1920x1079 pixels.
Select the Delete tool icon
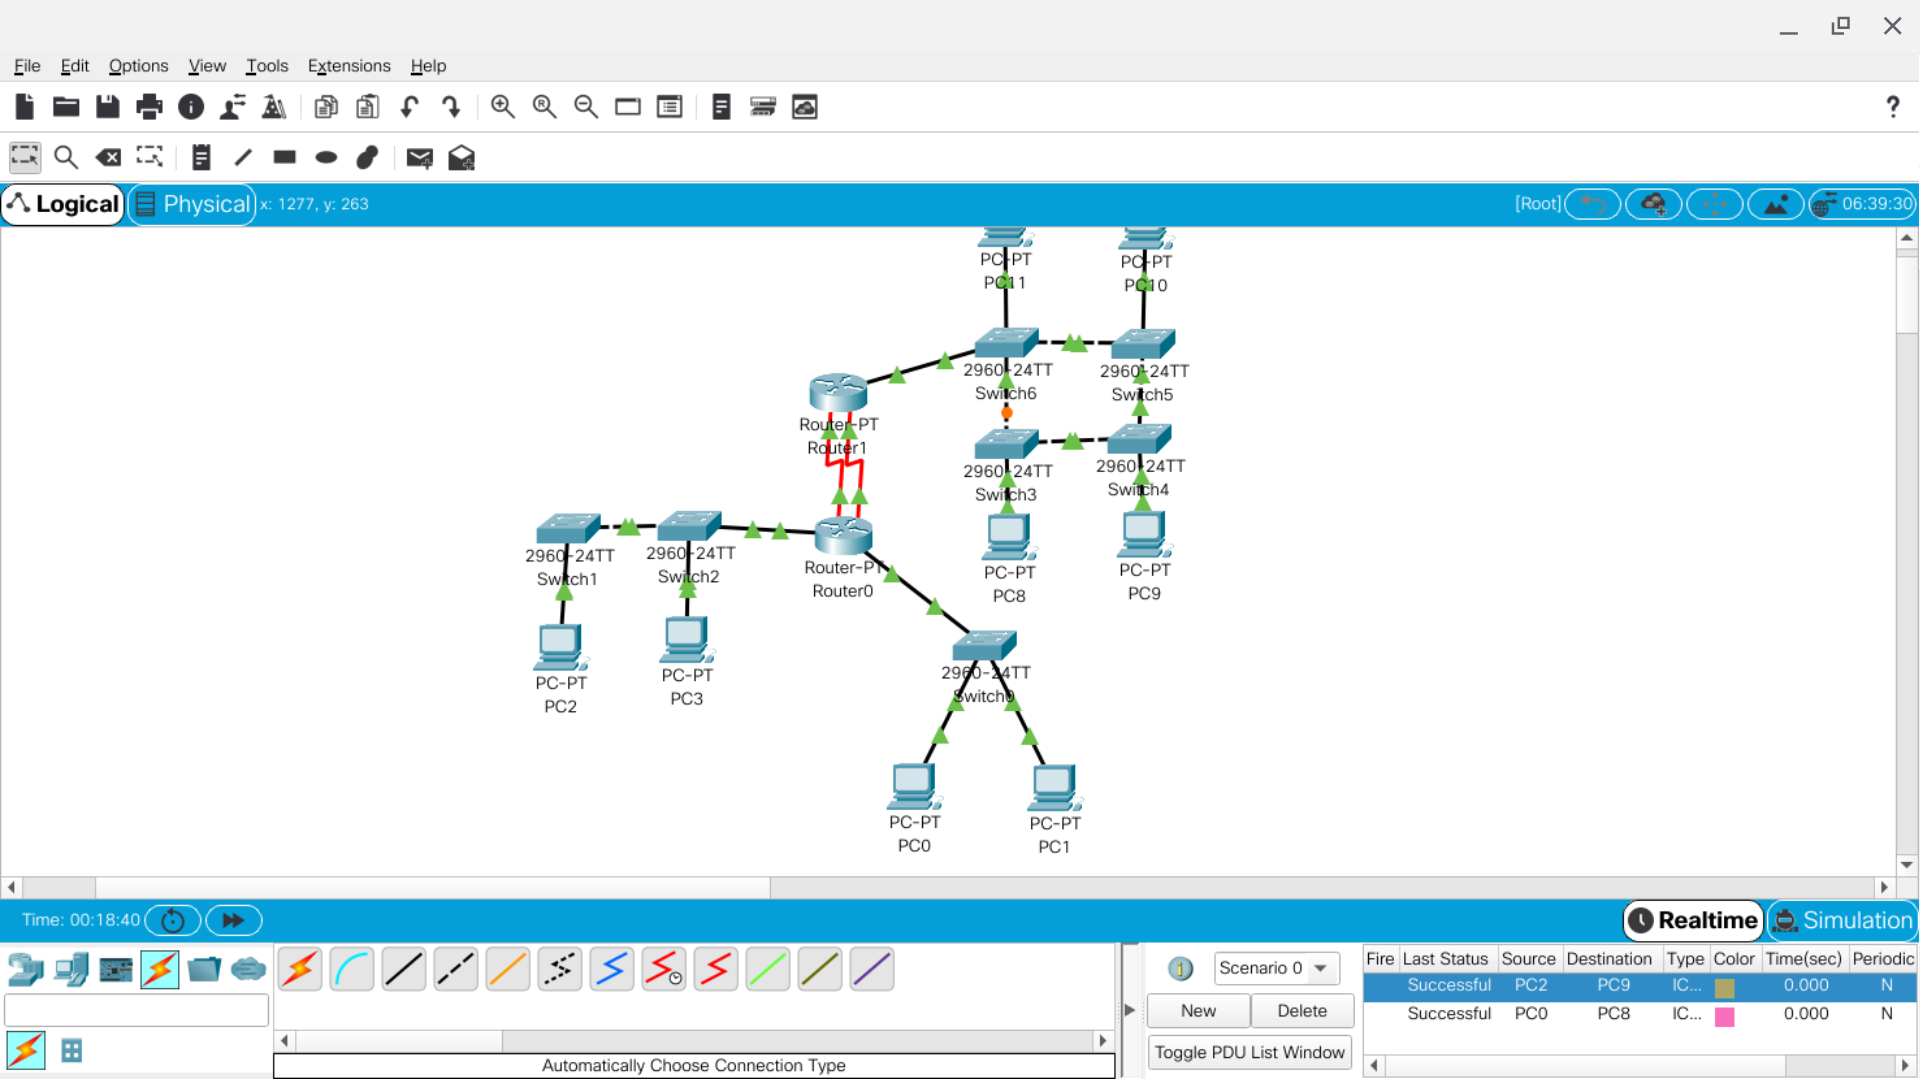[x=108, y=158]
